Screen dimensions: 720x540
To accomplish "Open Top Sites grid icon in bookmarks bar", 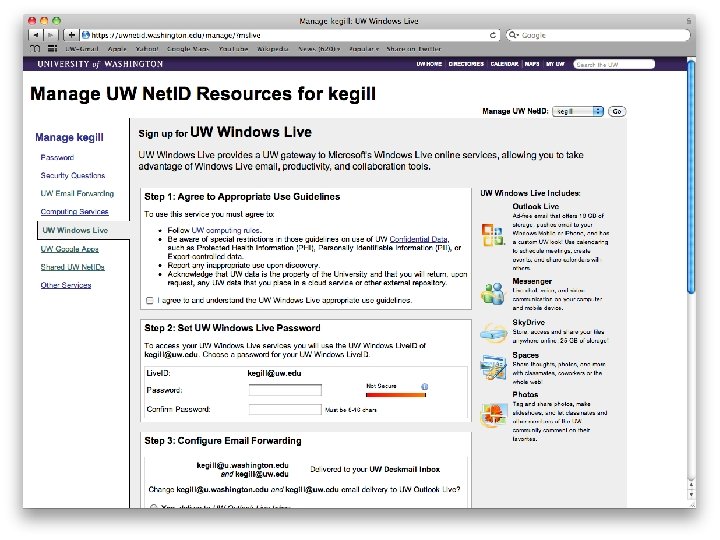I will (52, 49).
